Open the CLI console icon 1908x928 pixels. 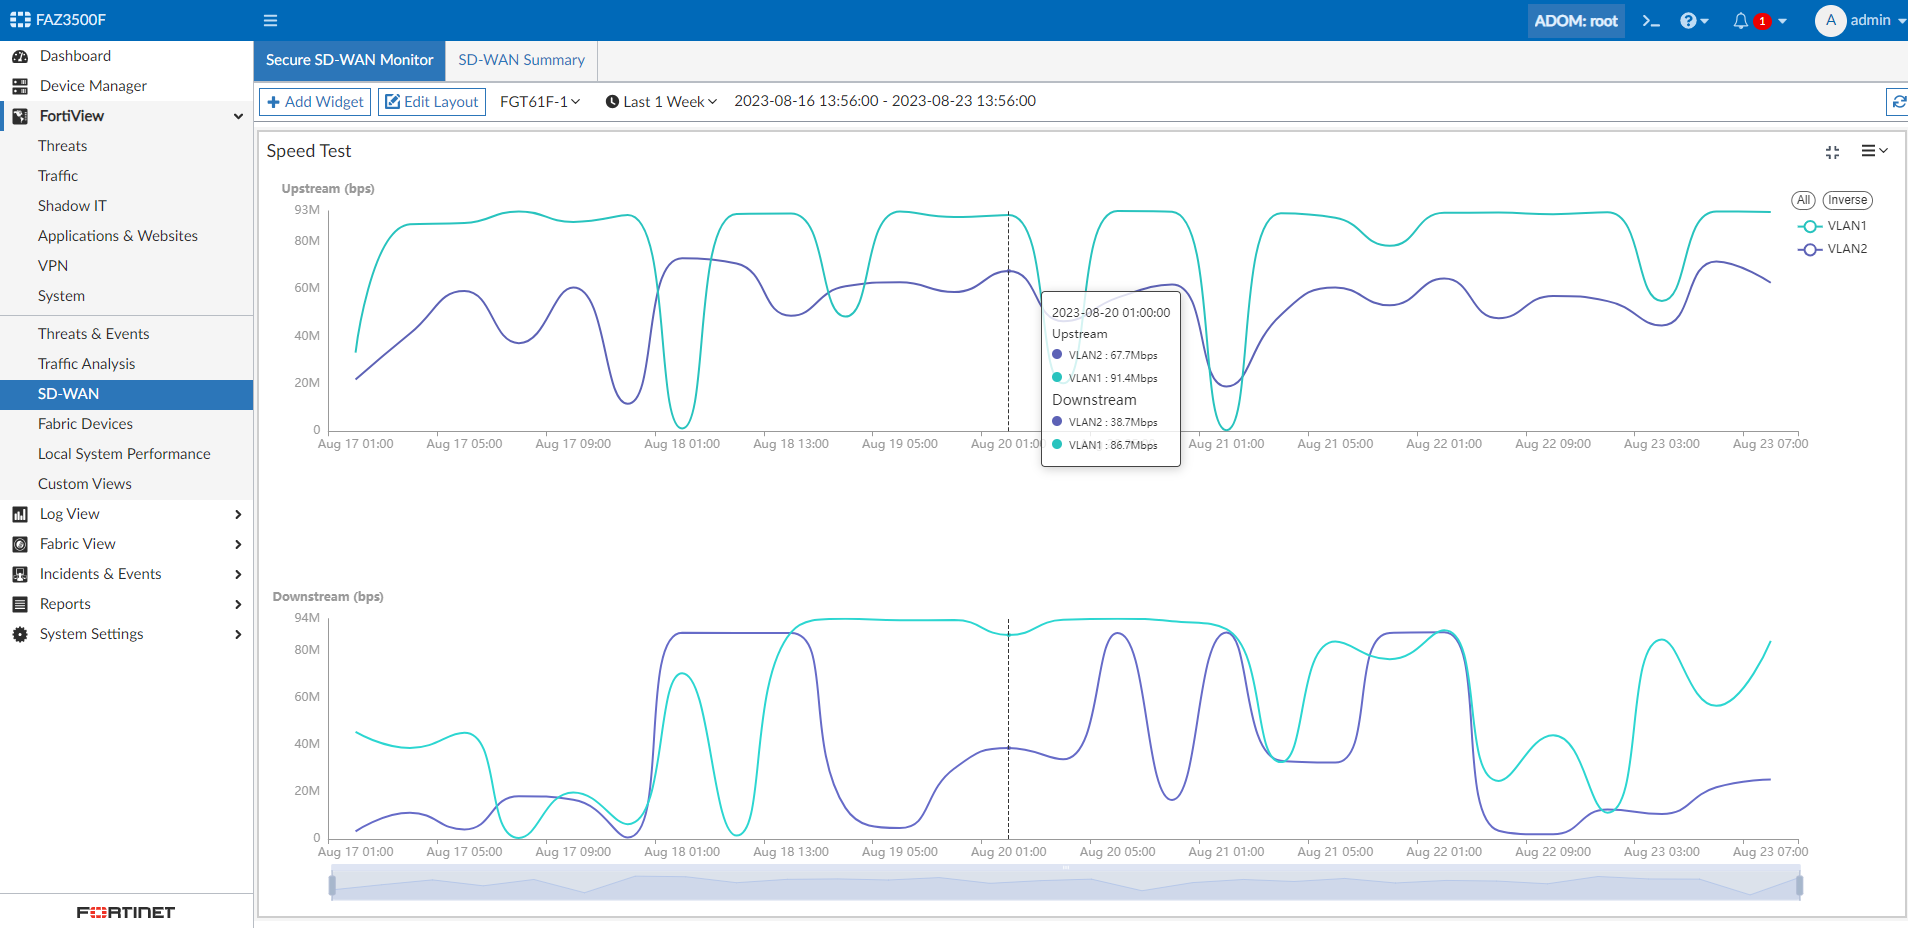(1651, 20)
